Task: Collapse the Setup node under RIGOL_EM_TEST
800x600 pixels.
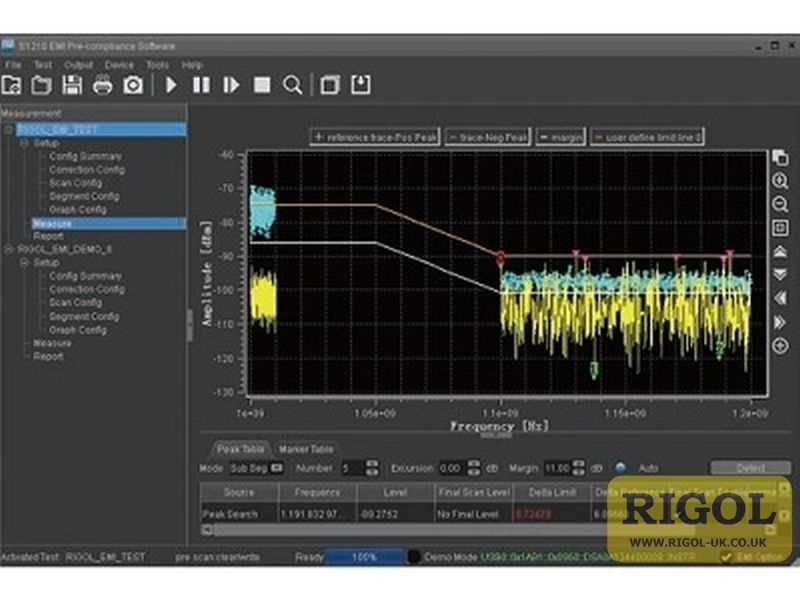Action: 24,143
